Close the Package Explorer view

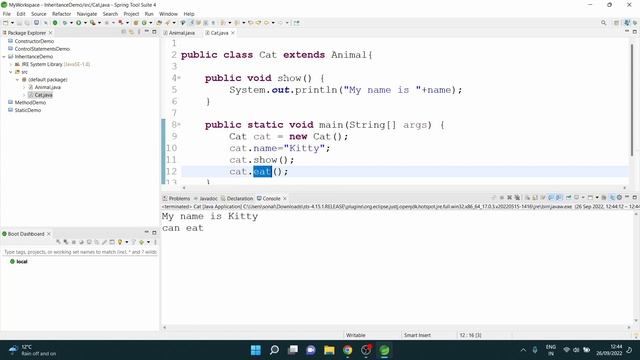[x=51, y=33]
